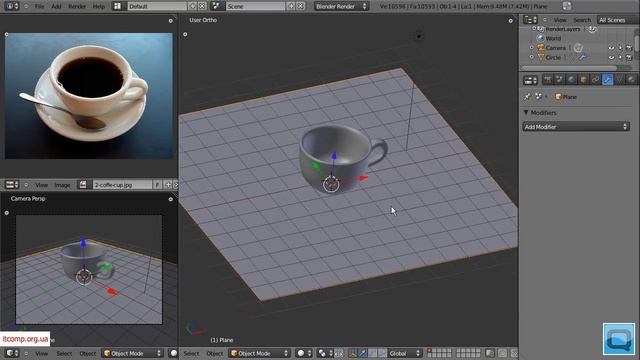Open the main 3D viewport's Object menu
Image resolution: width=640 pixels, height=360 pixels.
point(214,353)
